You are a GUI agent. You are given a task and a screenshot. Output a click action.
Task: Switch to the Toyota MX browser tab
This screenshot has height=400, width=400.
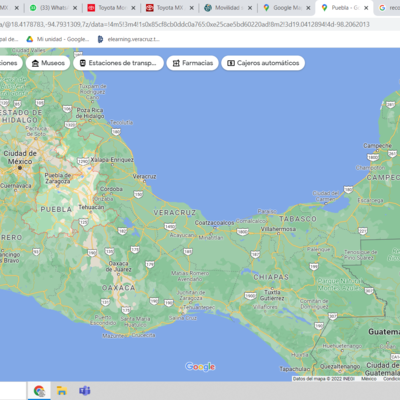coord(170,8)
